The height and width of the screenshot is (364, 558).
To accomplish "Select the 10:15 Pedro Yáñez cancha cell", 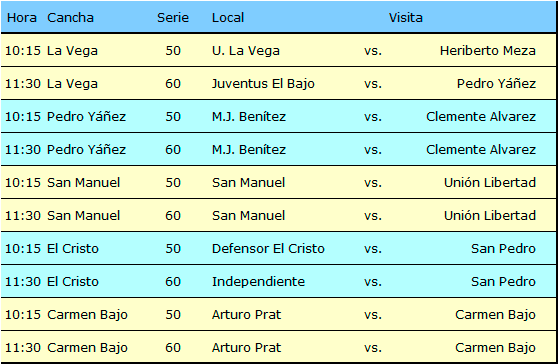I will point(86,117).
